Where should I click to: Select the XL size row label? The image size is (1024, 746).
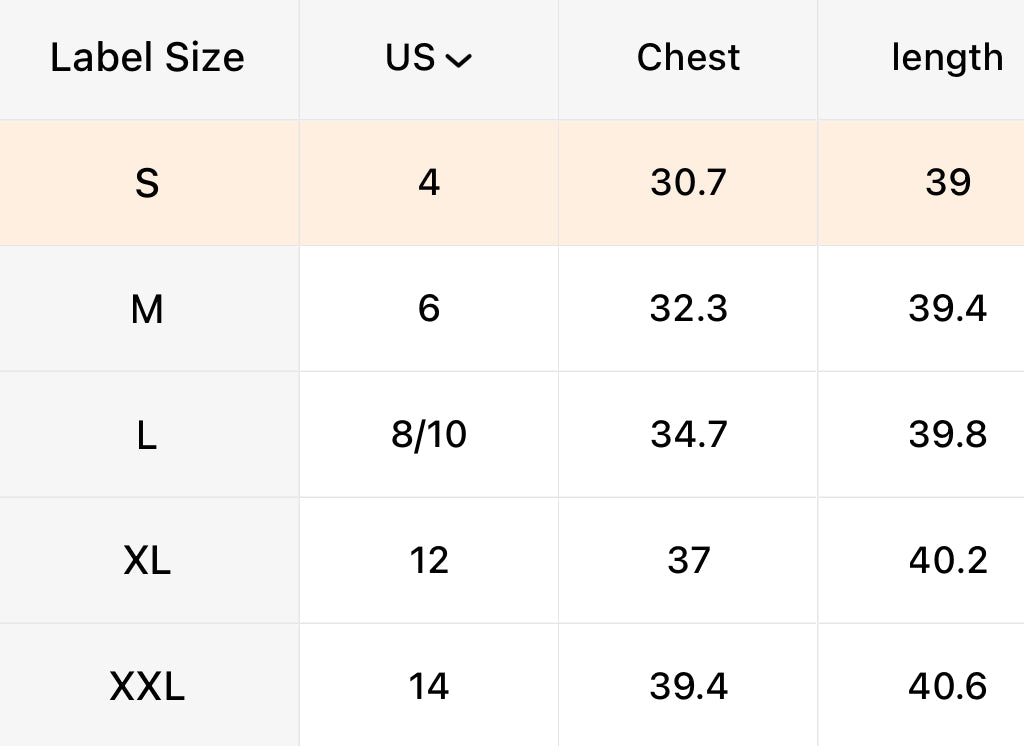click(x=147, y=561)
